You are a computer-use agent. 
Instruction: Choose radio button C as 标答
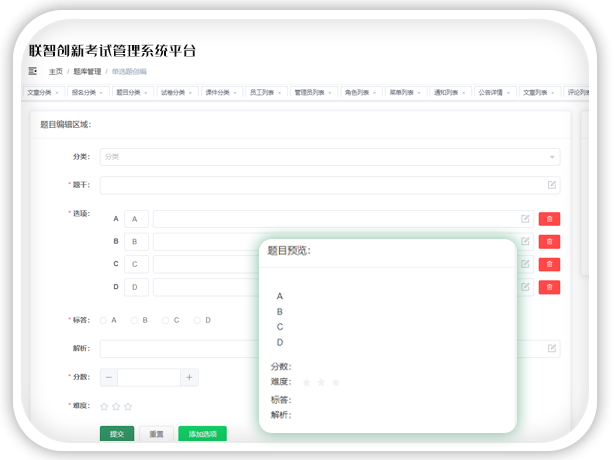(x=166, y=320)
